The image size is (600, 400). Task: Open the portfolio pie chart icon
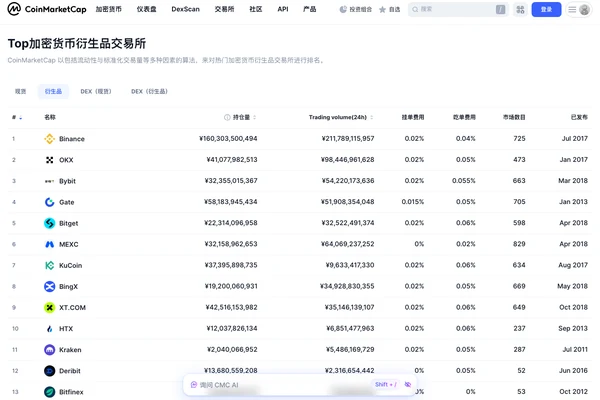pyautogui.click(x=343, y=10)
